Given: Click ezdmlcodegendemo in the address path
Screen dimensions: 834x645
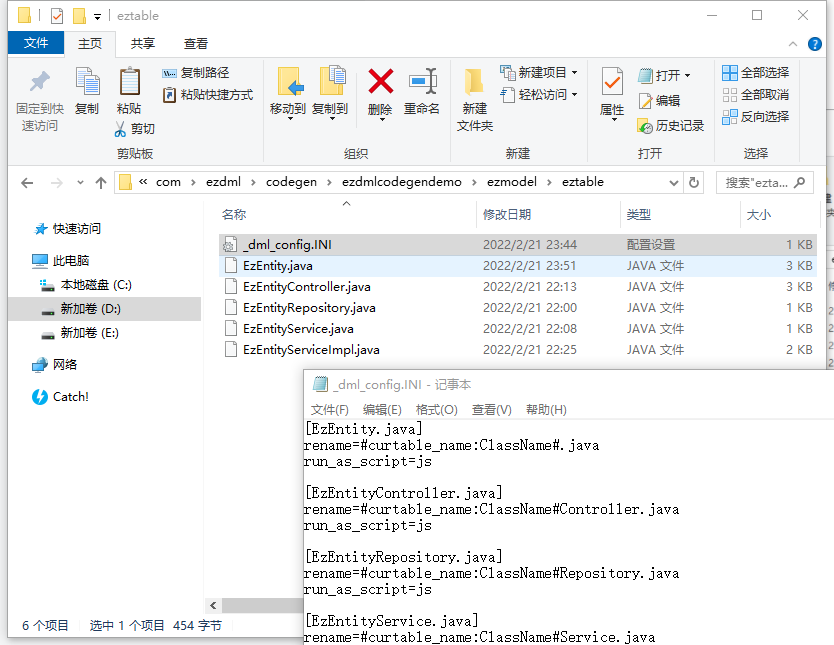Looking at the screenshot, I should point(402,182).
